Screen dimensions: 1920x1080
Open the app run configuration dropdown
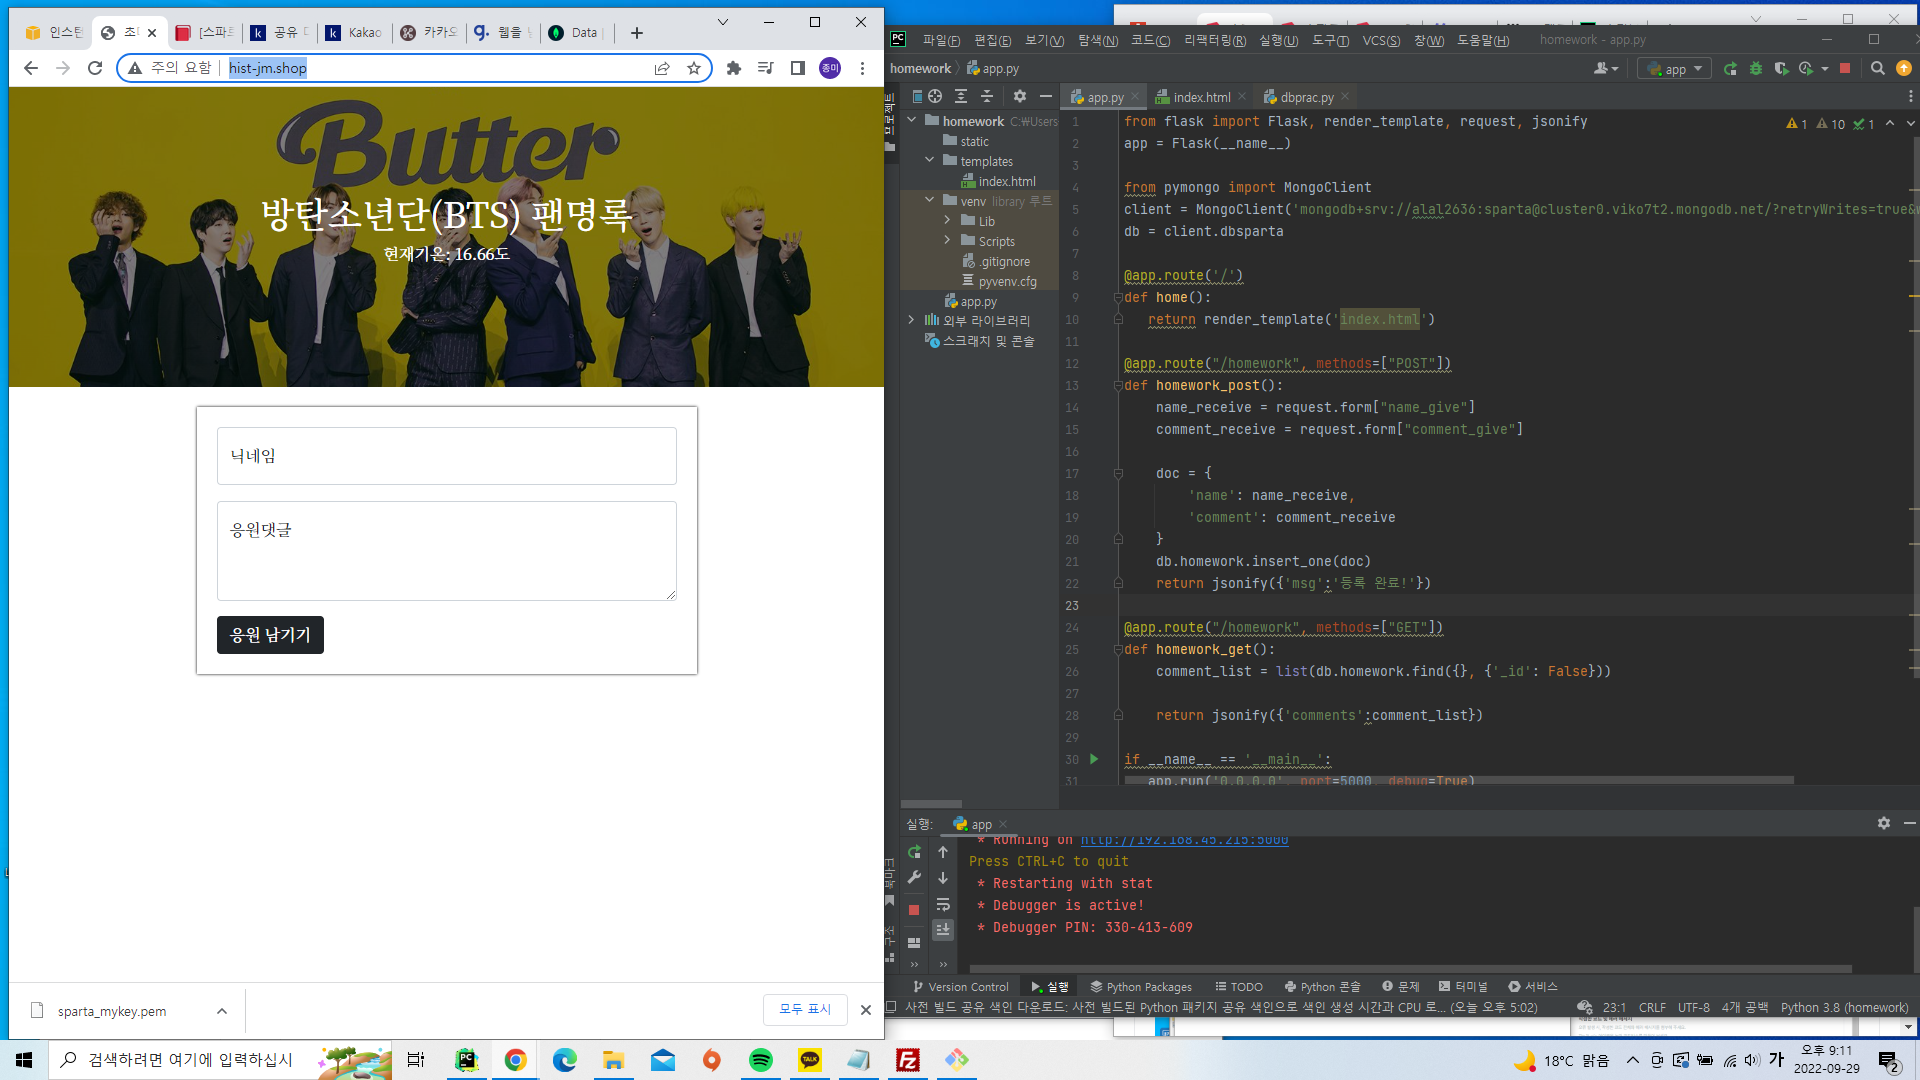click(x=1675, y=69)
